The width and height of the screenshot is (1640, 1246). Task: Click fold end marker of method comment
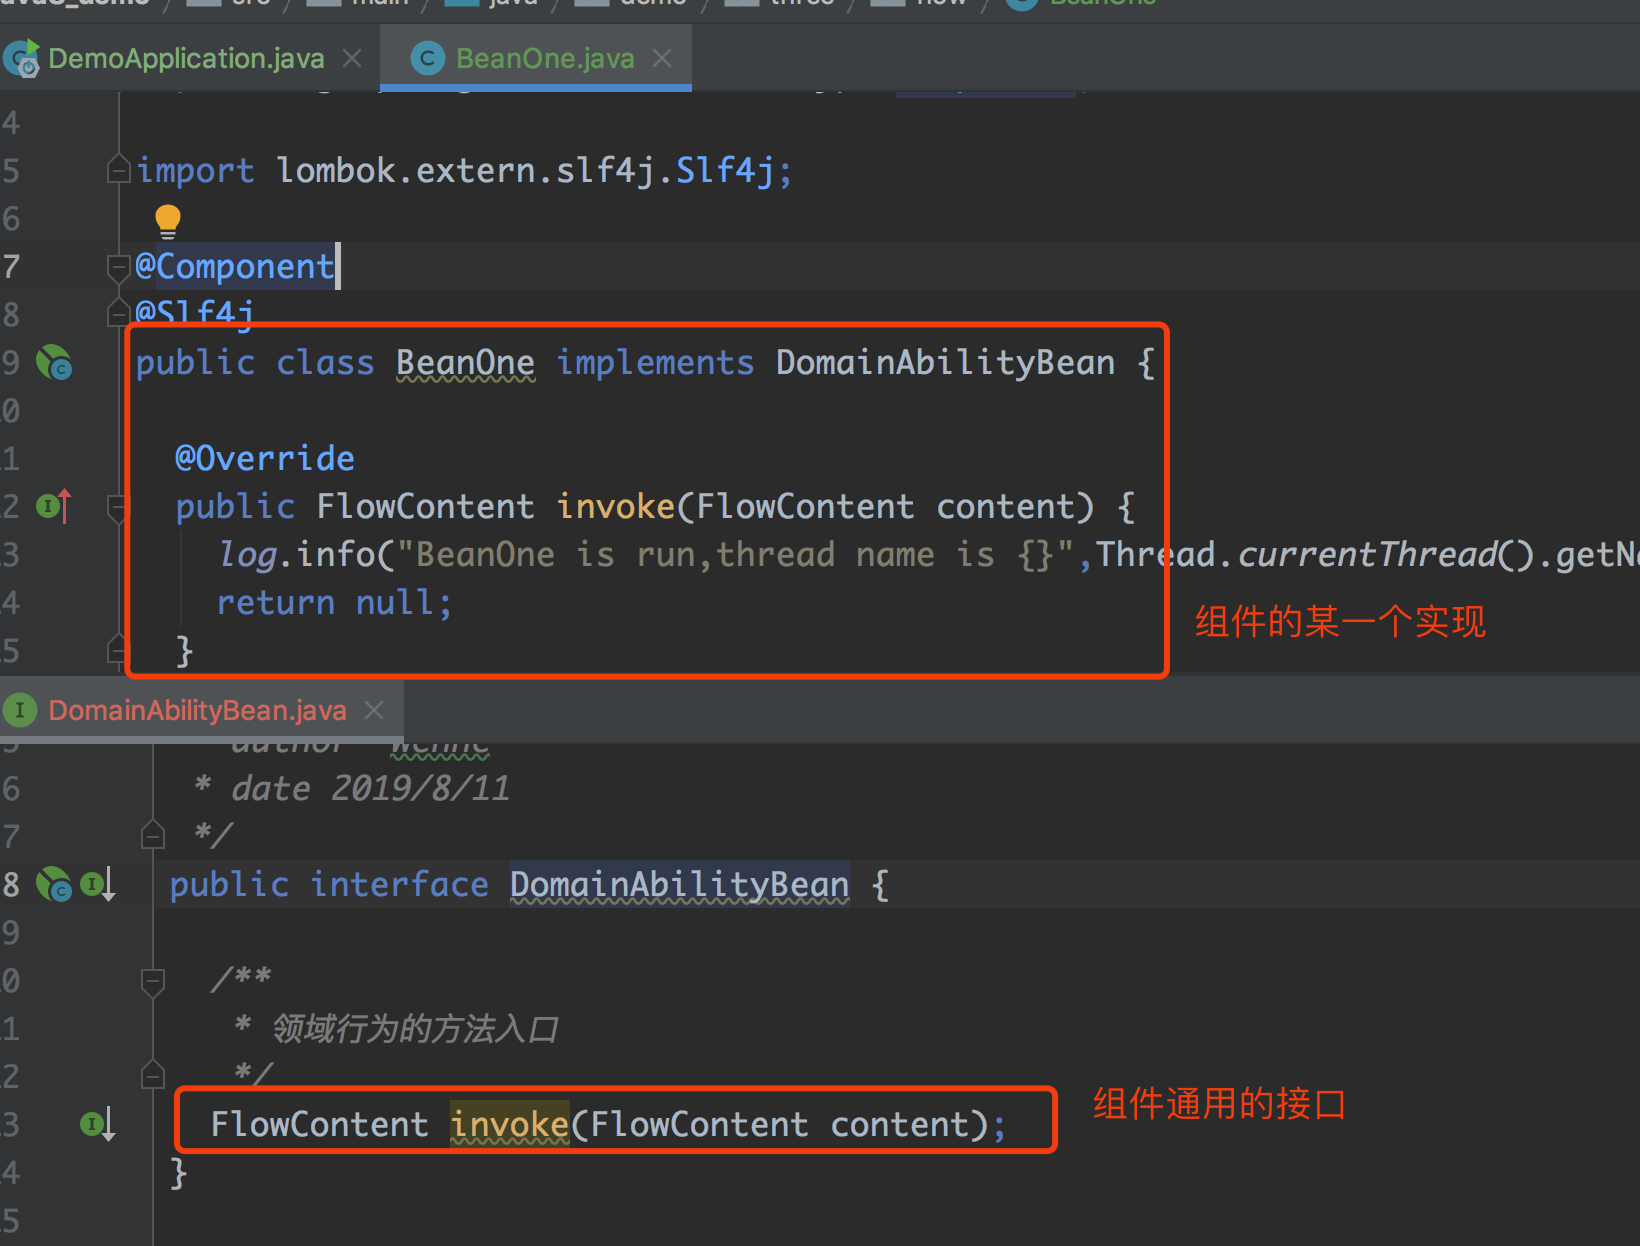(153, 1075)
